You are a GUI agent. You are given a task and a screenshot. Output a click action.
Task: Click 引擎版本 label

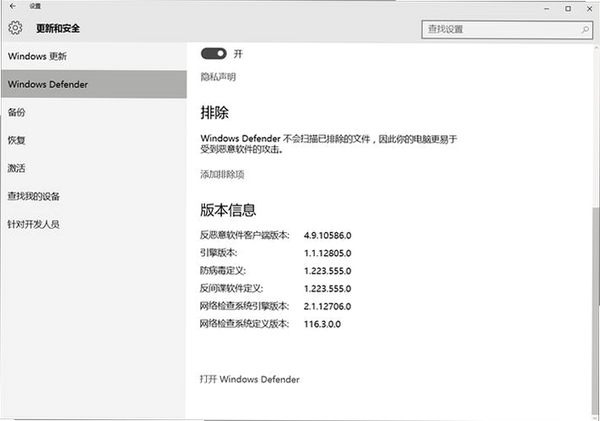[218, 253]
